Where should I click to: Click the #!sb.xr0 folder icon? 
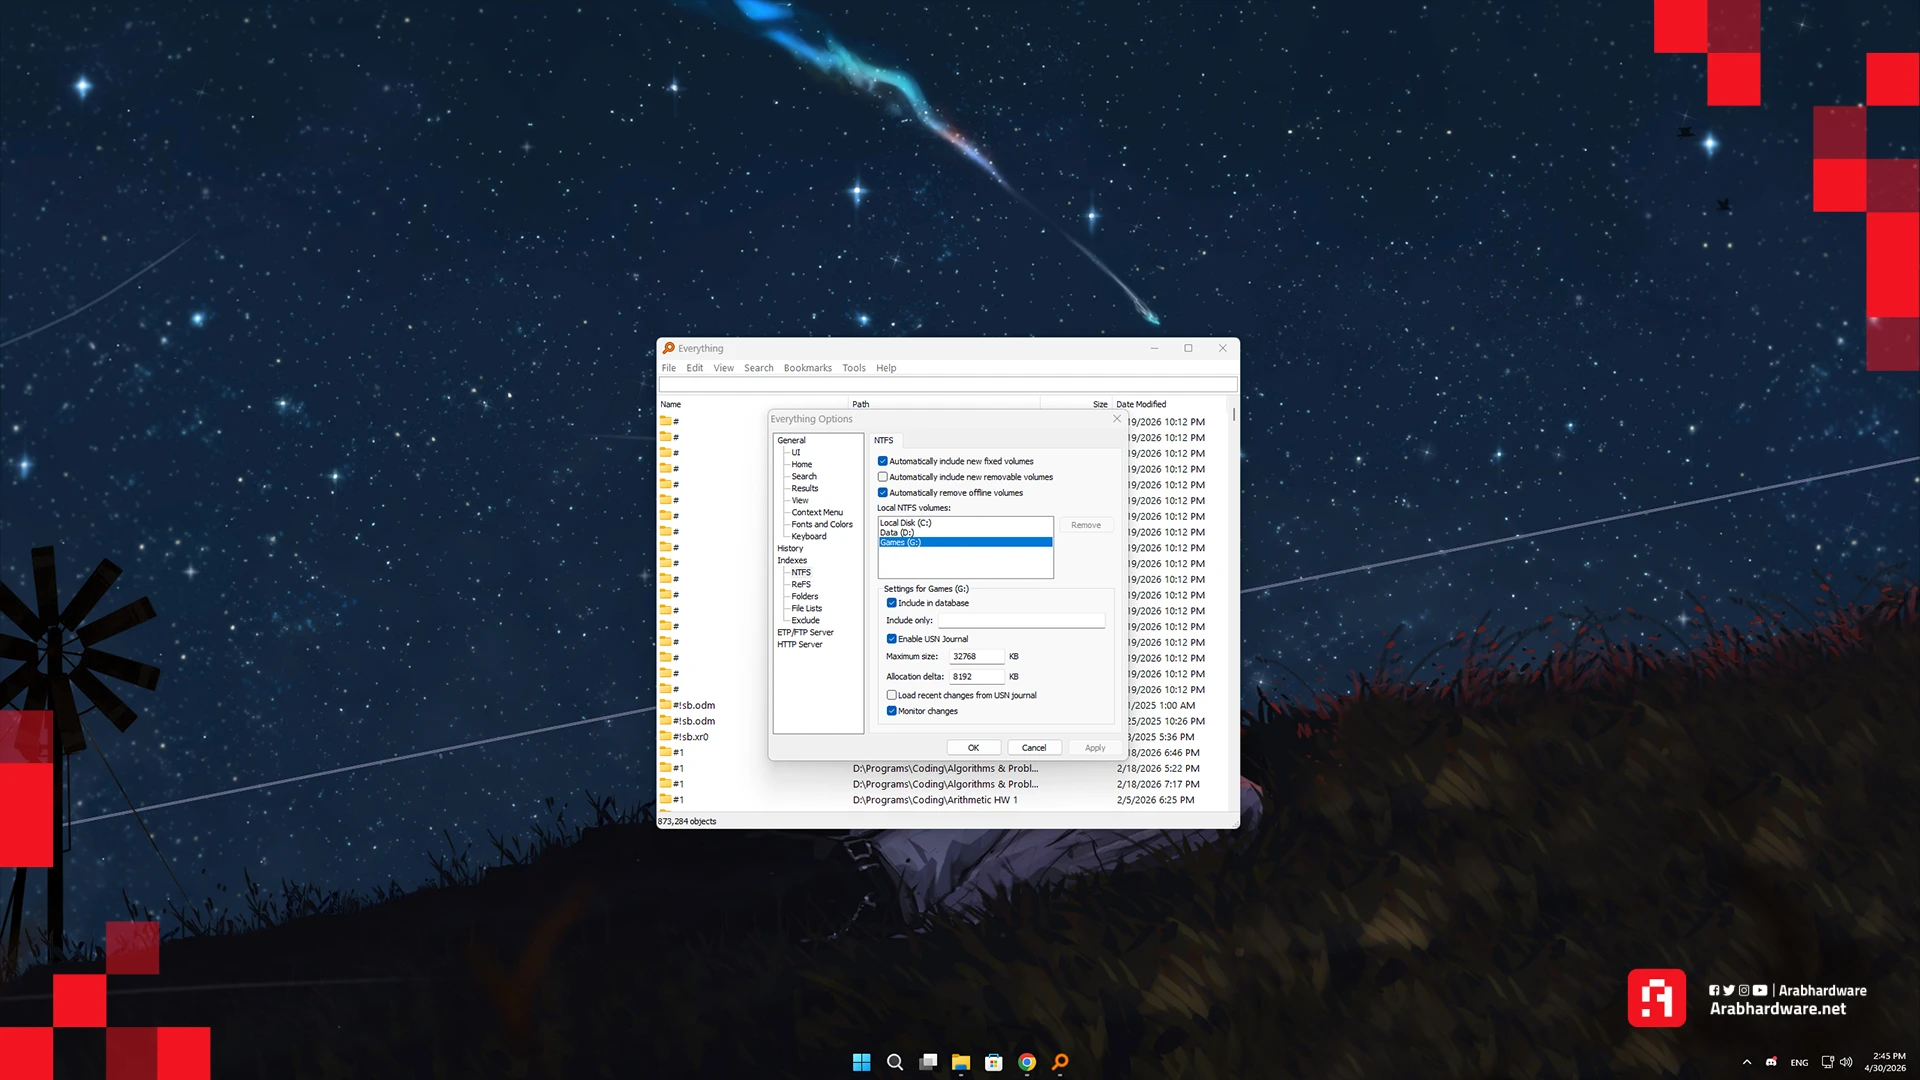(665, 737)
